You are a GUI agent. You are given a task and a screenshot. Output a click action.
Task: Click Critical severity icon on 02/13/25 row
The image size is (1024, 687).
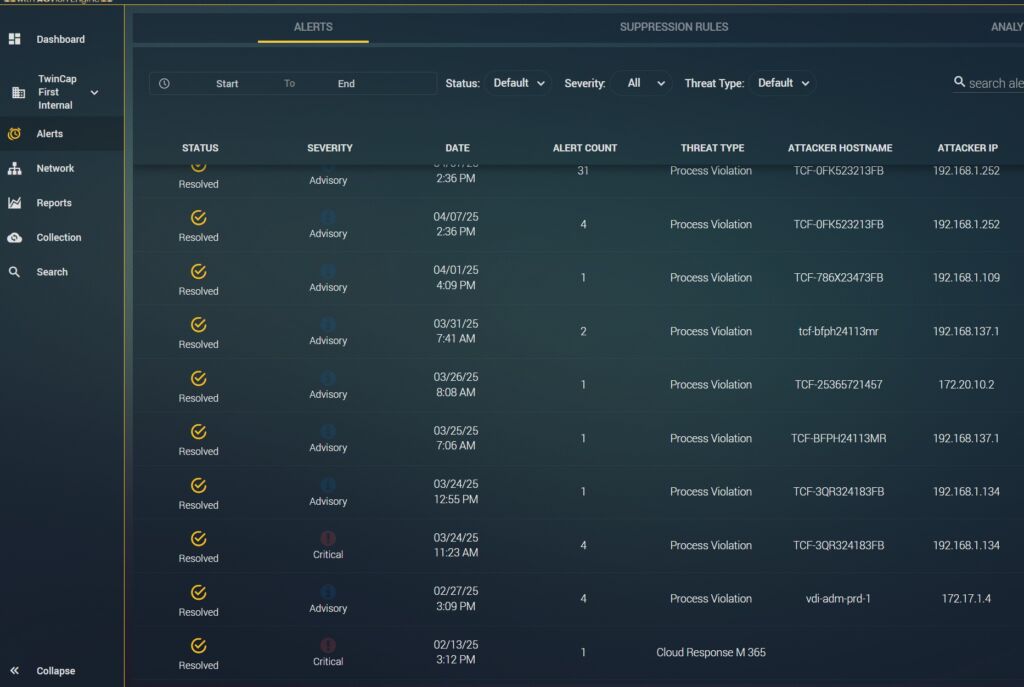tap(328, 645)
